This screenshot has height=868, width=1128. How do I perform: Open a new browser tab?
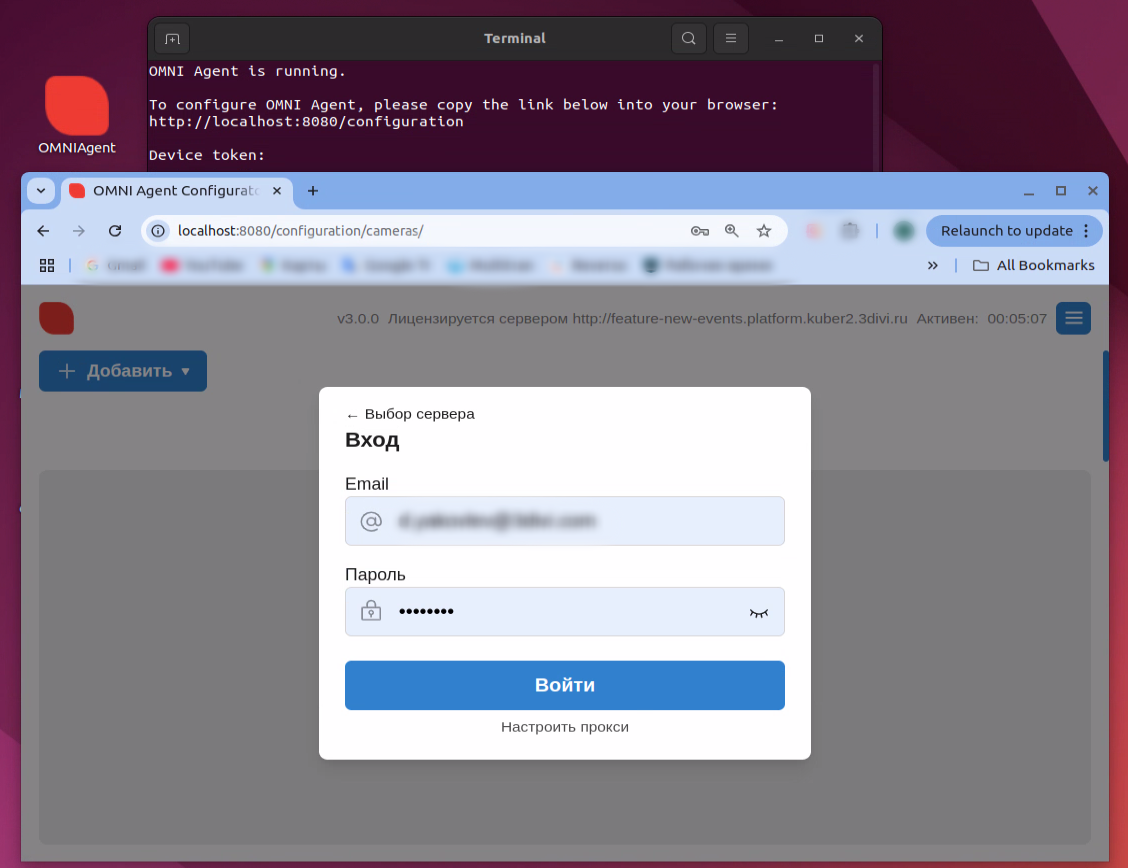click(x=313, y=191)
